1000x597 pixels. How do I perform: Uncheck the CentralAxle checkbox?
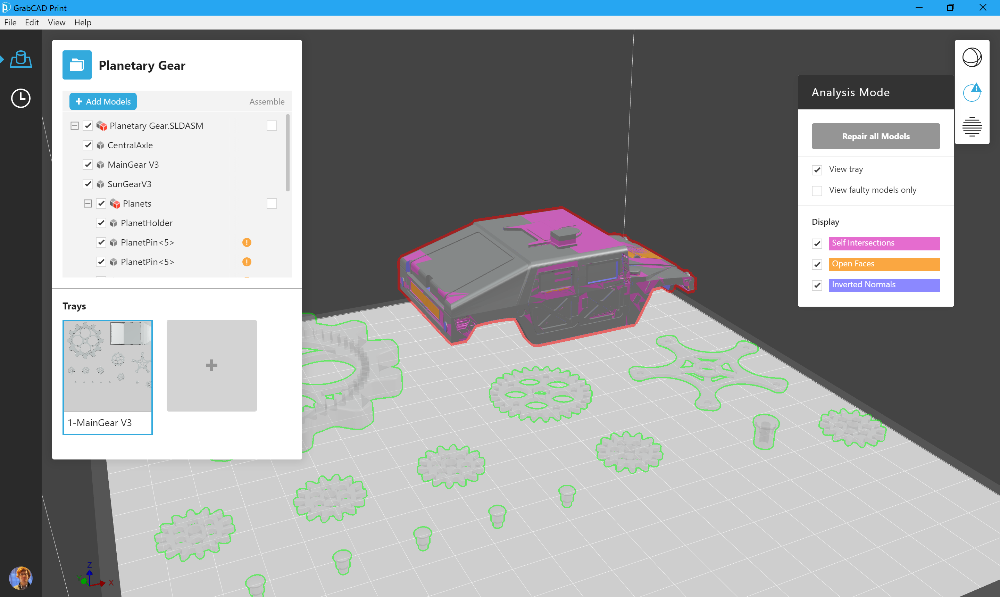(88, 145)
